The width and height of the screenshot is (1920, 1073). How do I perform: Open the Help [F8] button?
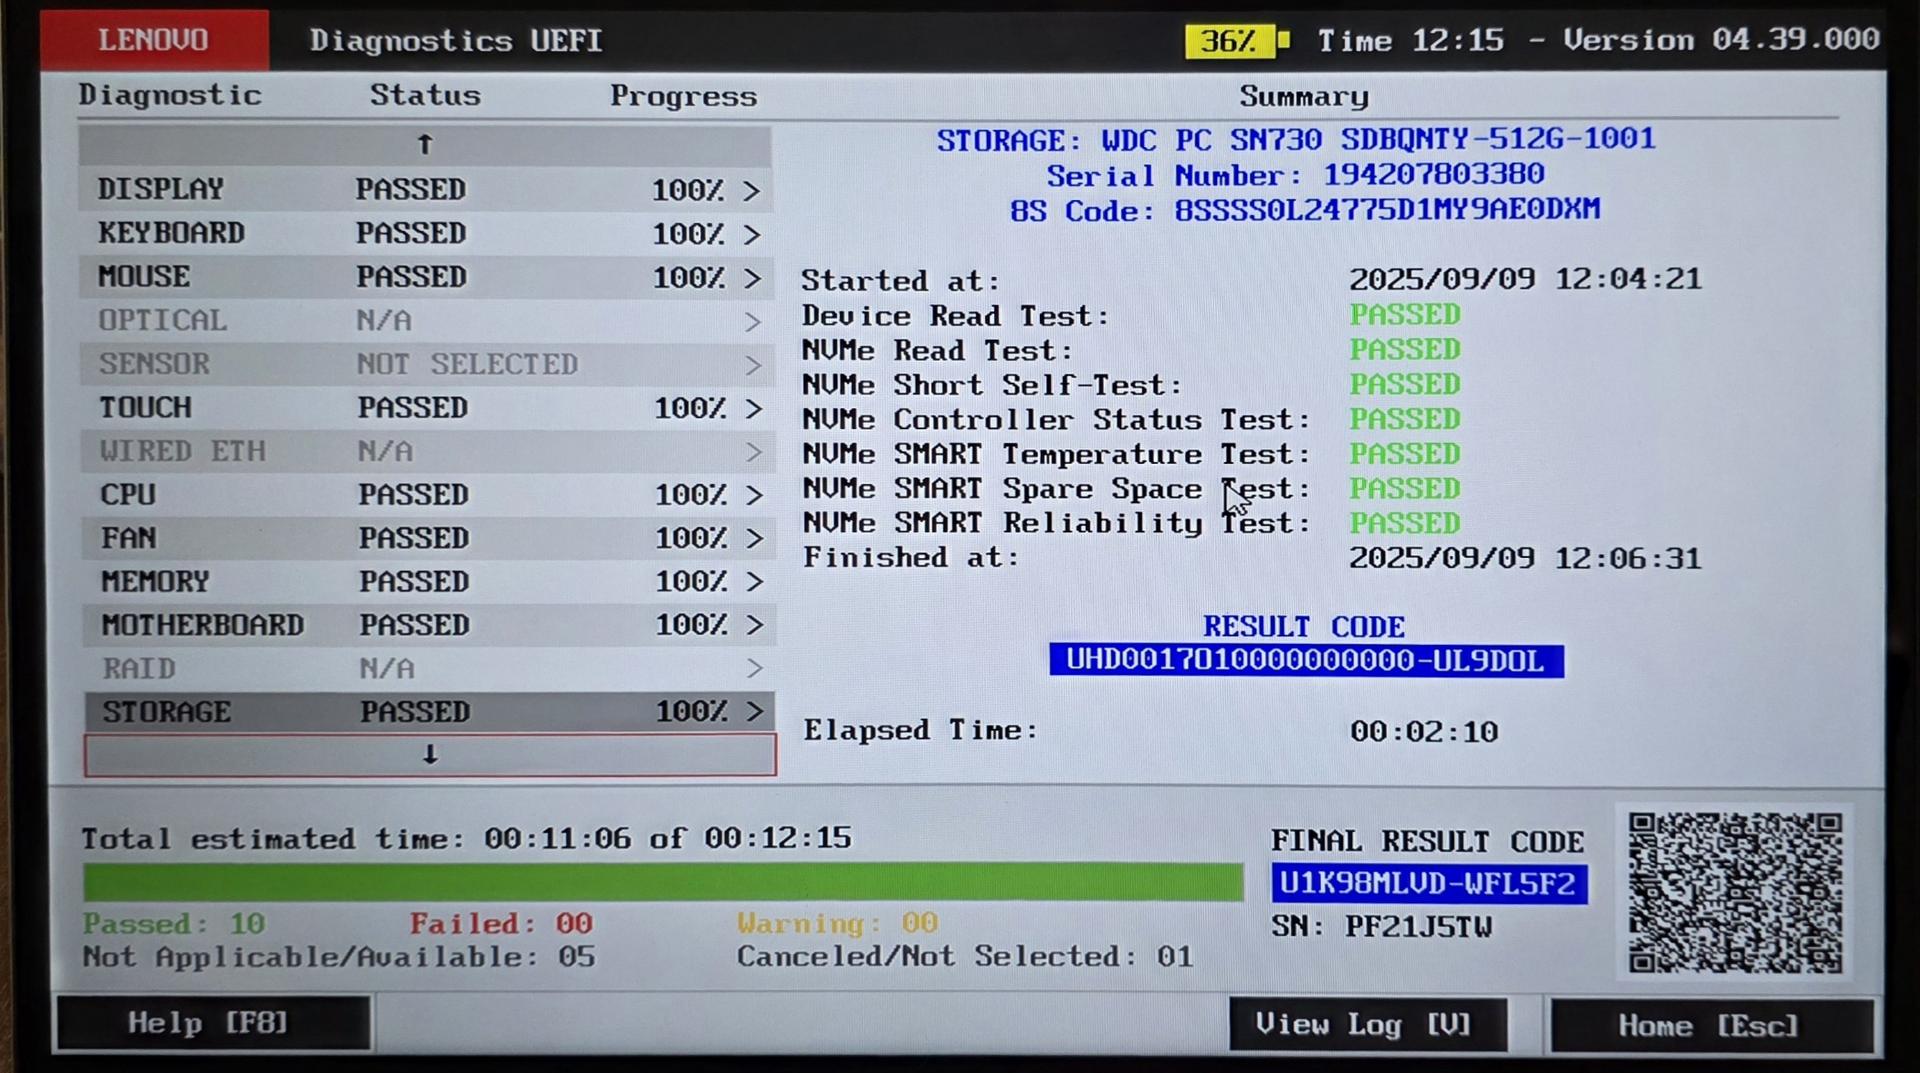pos(213,1022)
